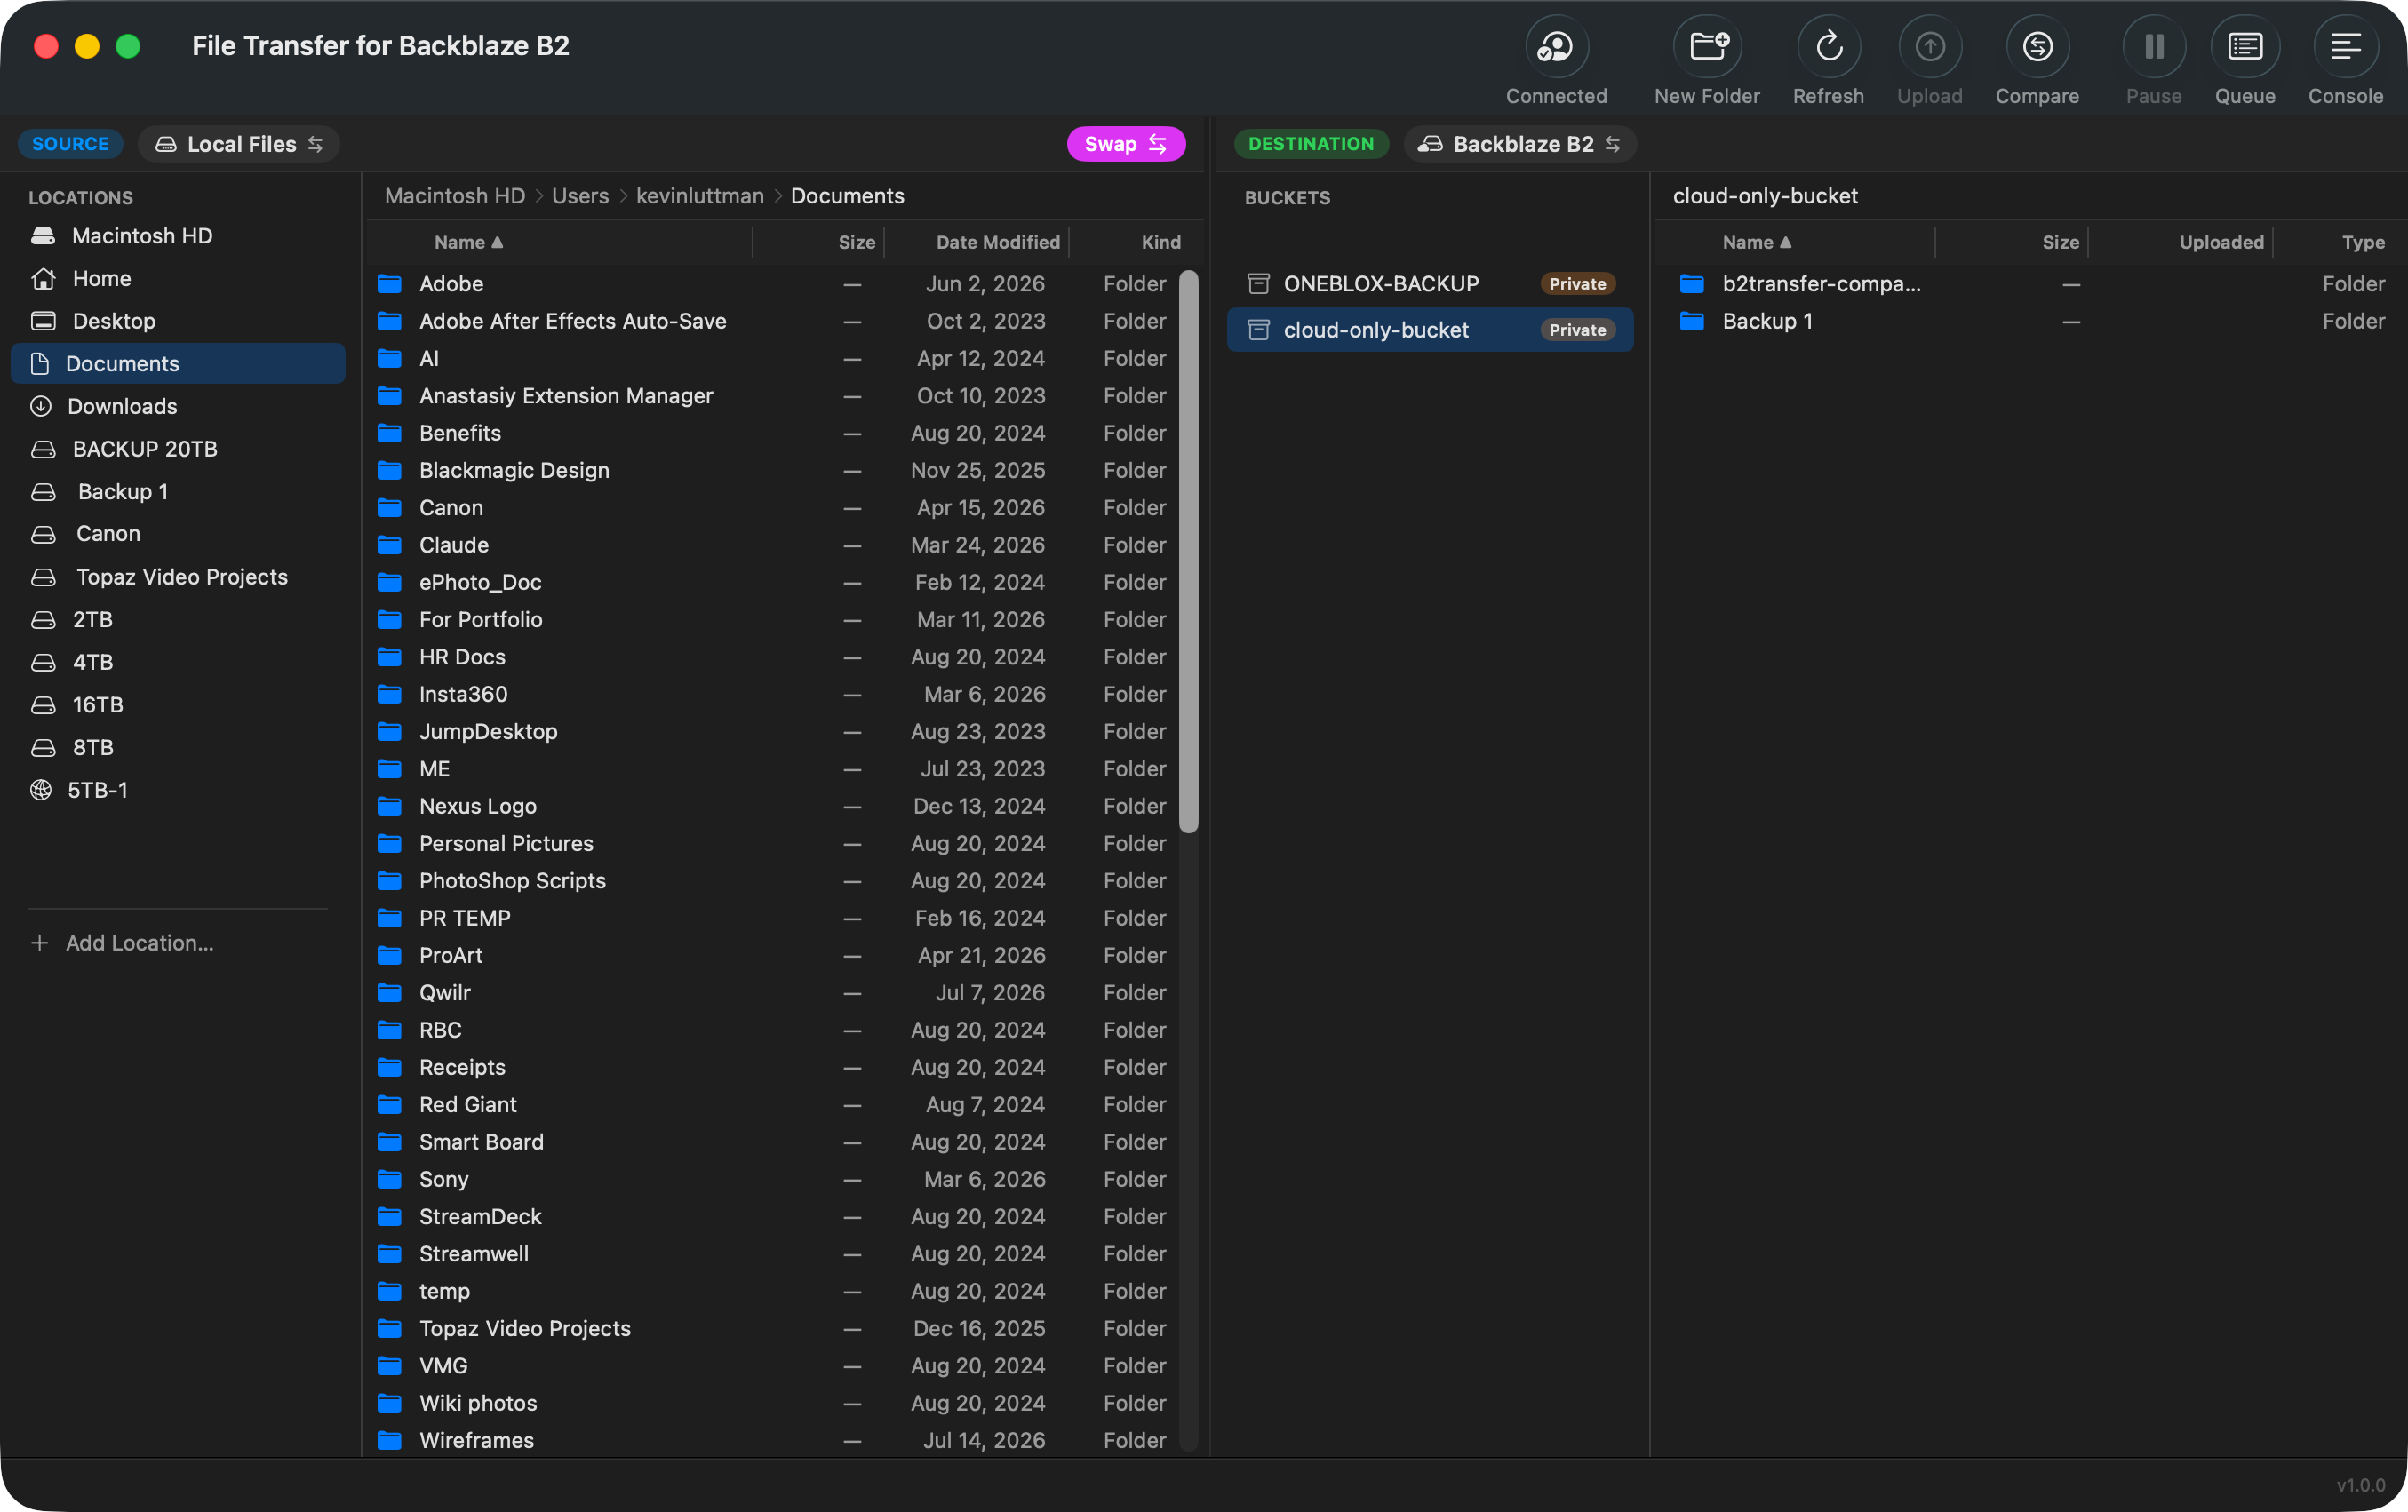Select the 16TB drive

[178, 705]
